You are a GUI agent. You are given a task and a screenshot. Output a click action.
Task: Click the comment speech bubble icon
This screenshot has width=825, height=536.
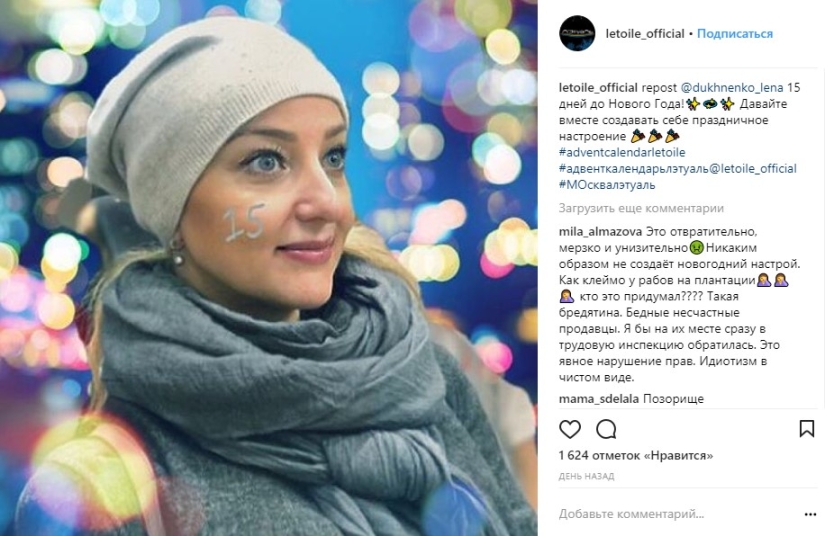(x=606, y=429)
